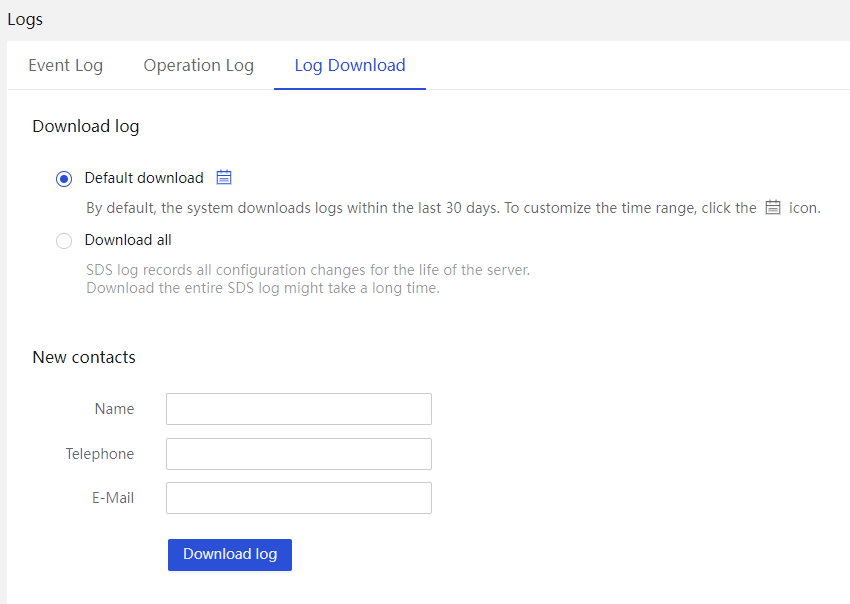This screenshot has height=604, width=850.
Task: Switch to the Event Log tab
Action: 66,65
